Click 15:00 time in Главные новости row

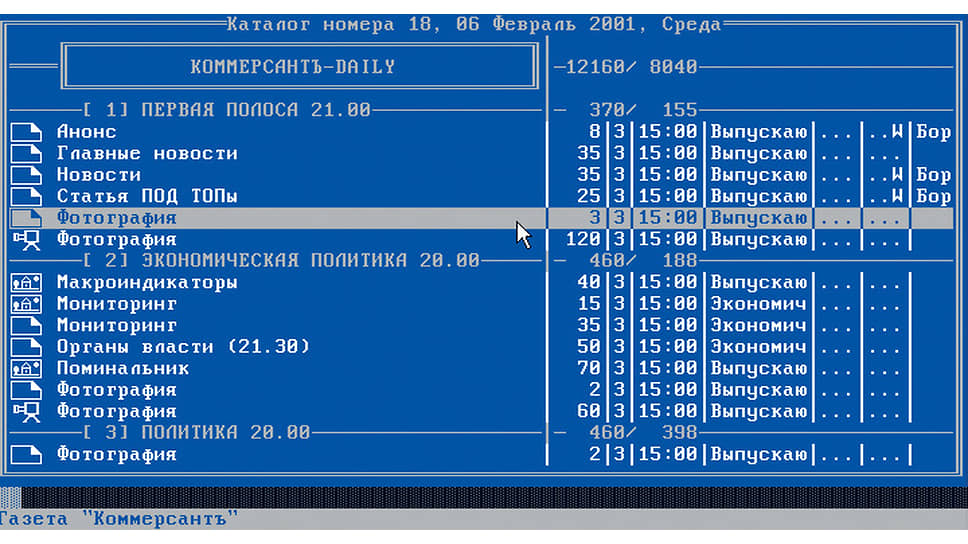[x=667, y=154]
